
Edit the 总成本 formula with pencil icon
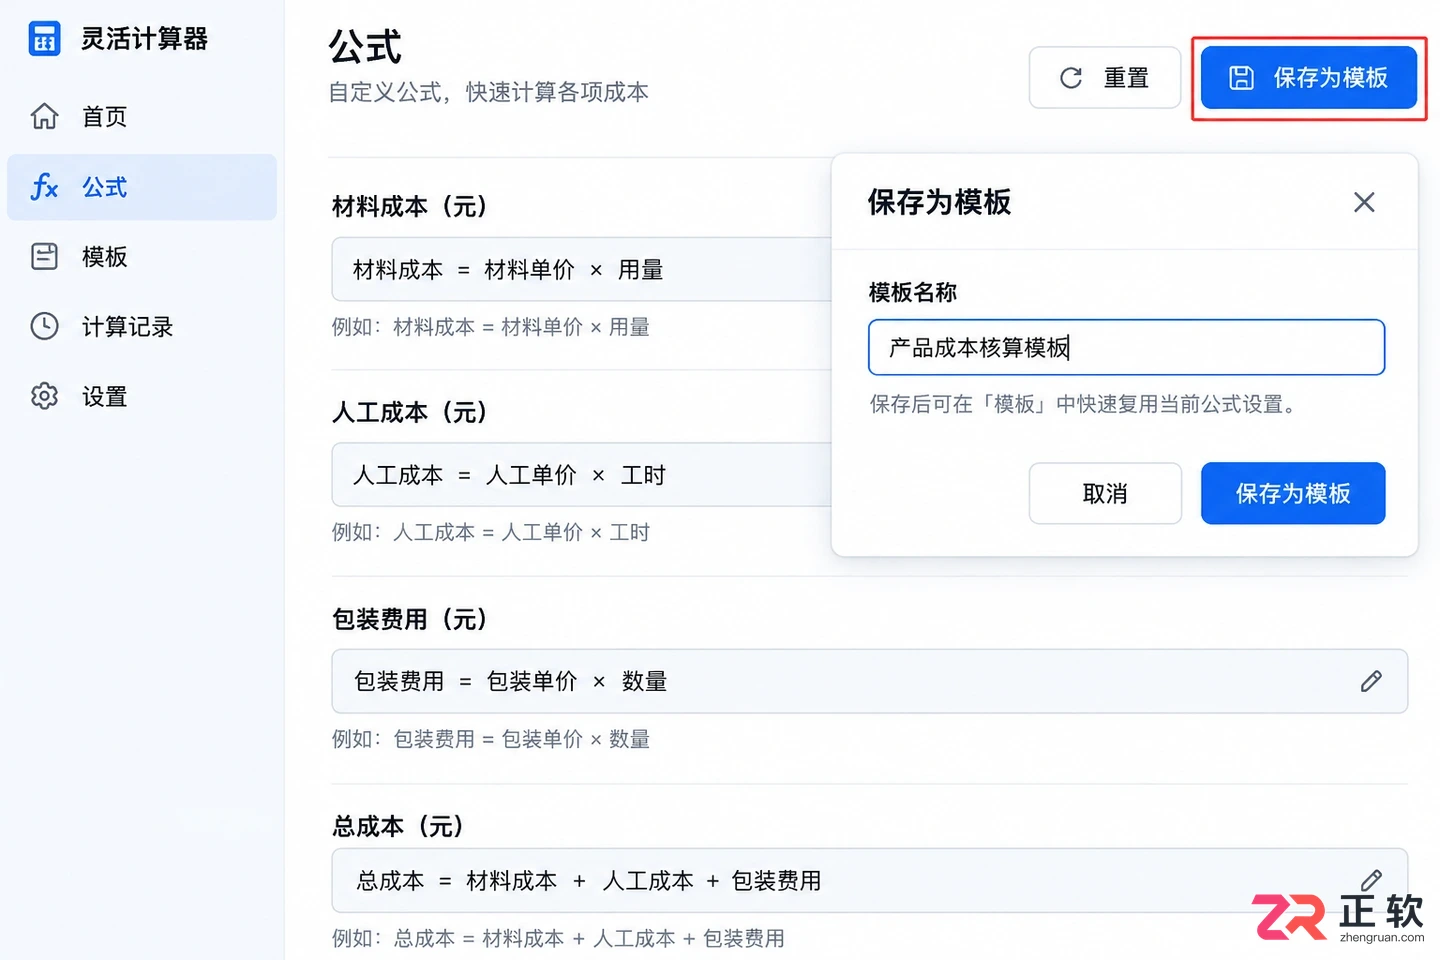(x=1371, y=880)
